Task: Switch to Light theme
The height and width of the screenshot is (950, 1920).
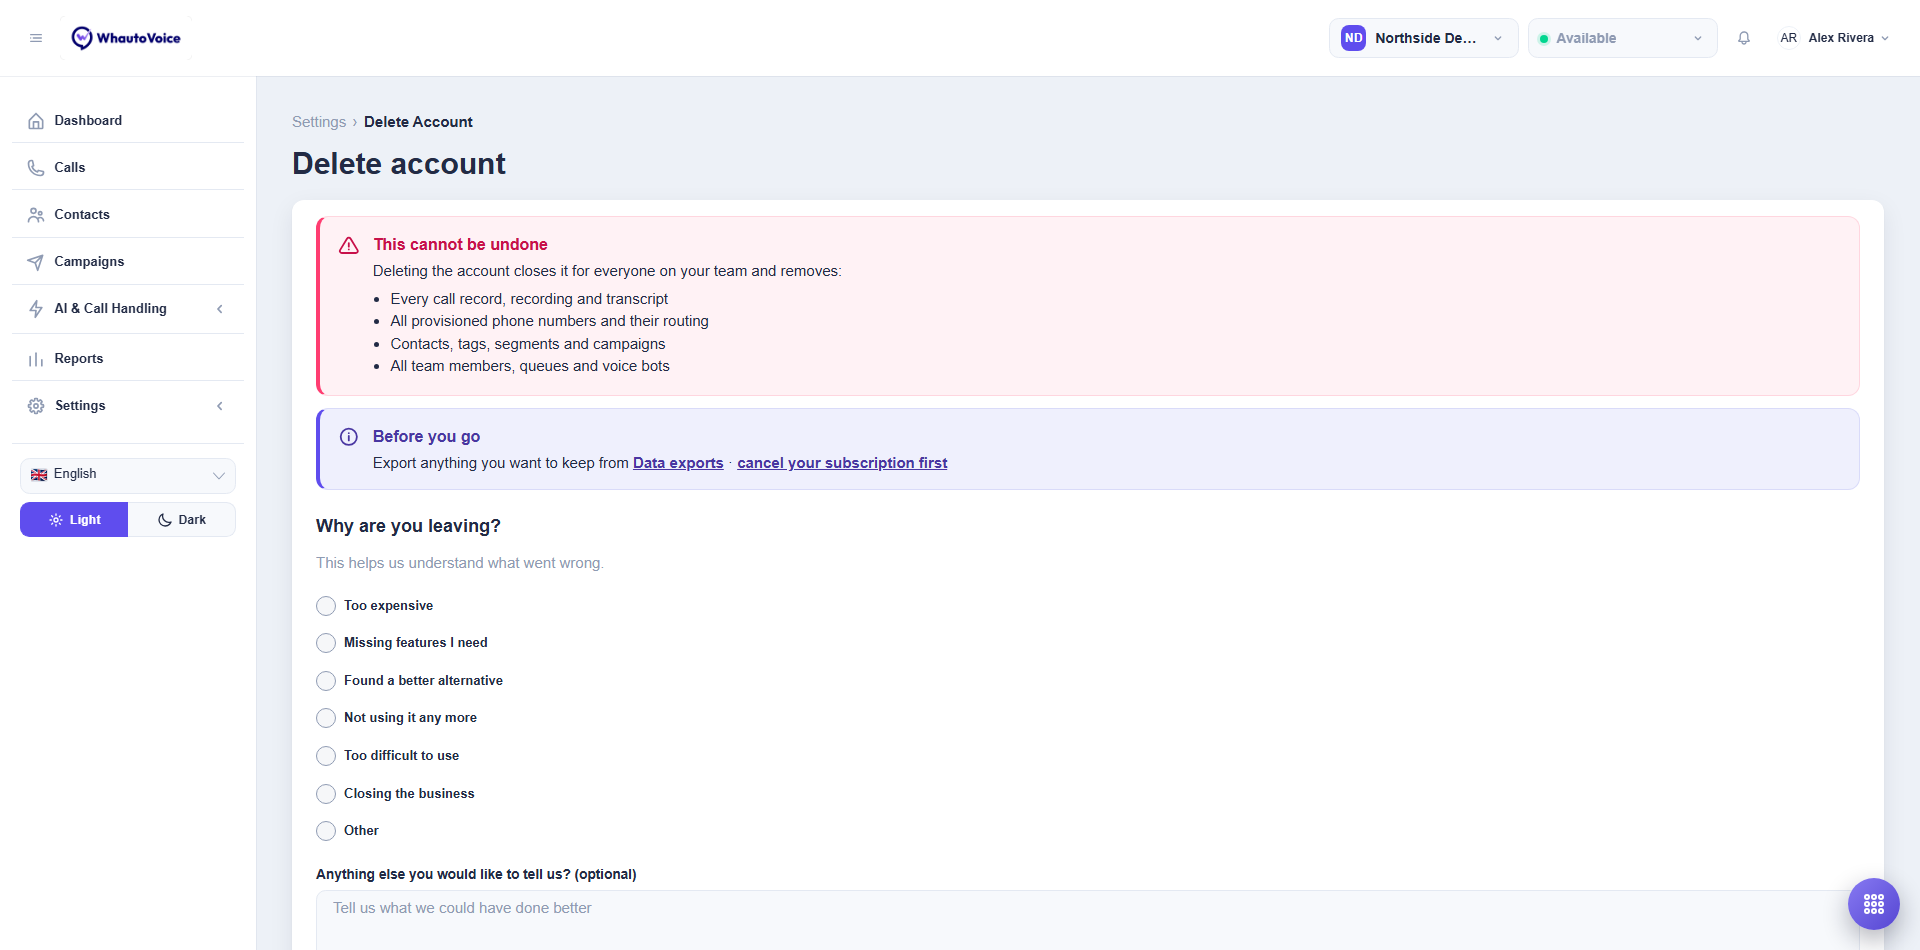Action: [x=74, y=520]
